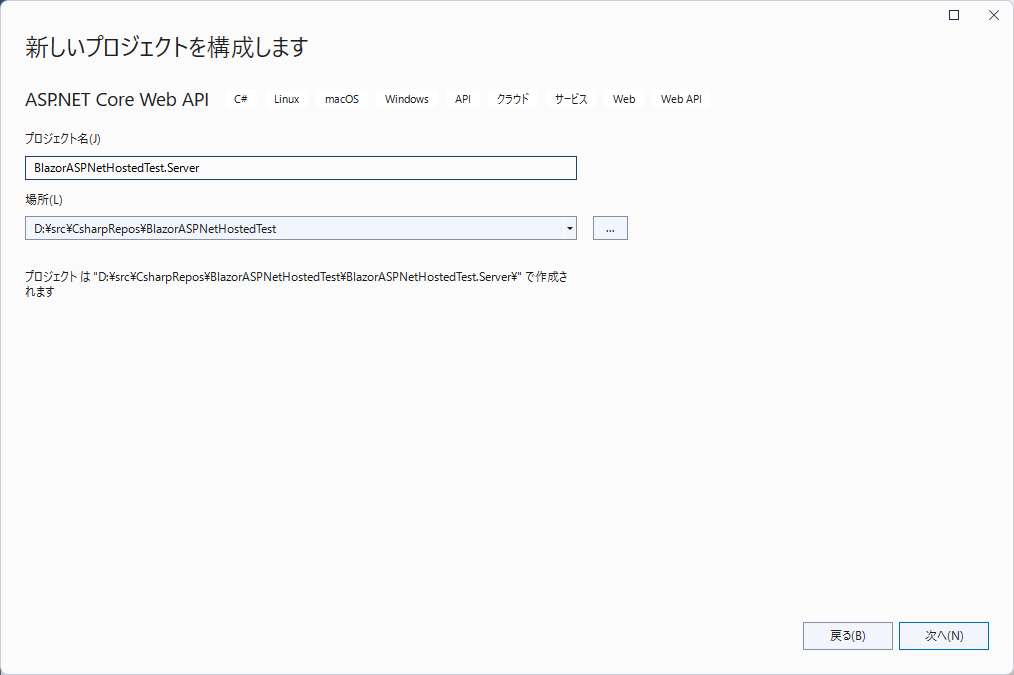Screen dimensions: 1014x675
Task: Click the macOS tag
Action: coord(341,99)
